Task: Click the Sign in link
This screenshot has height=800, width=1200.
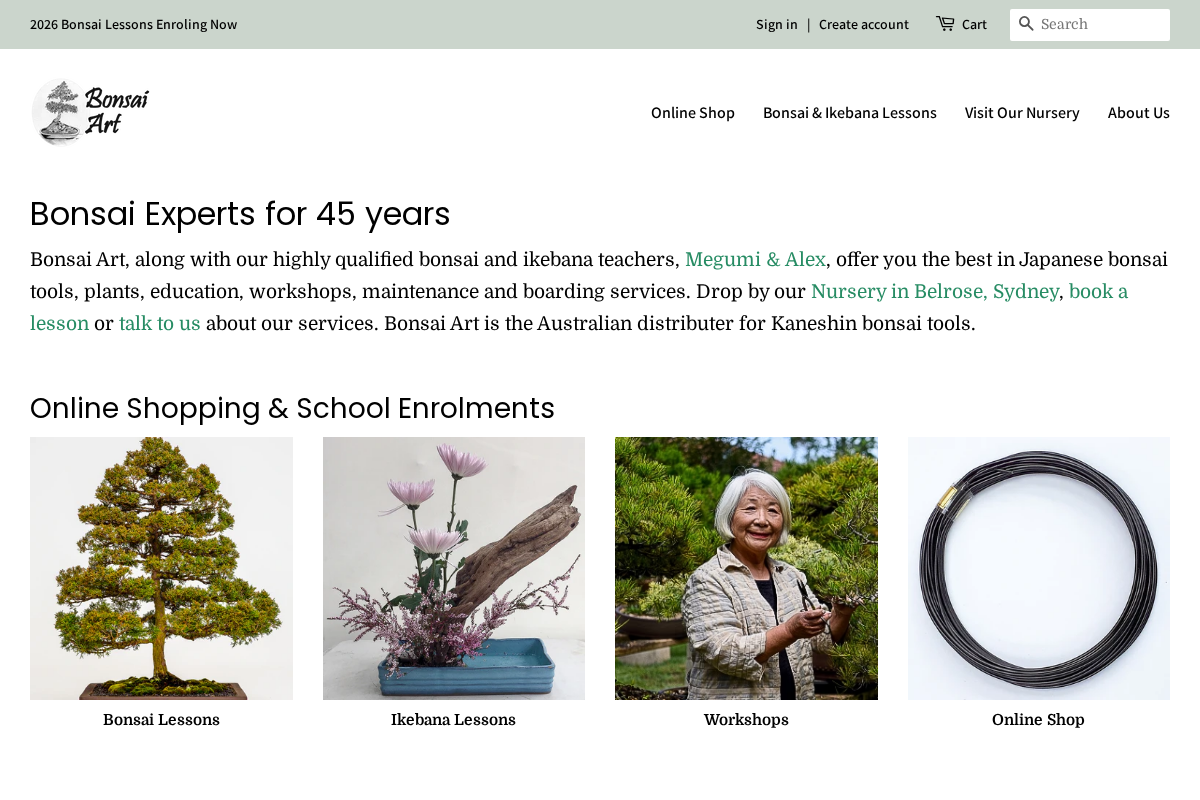Action: point(776,24)
